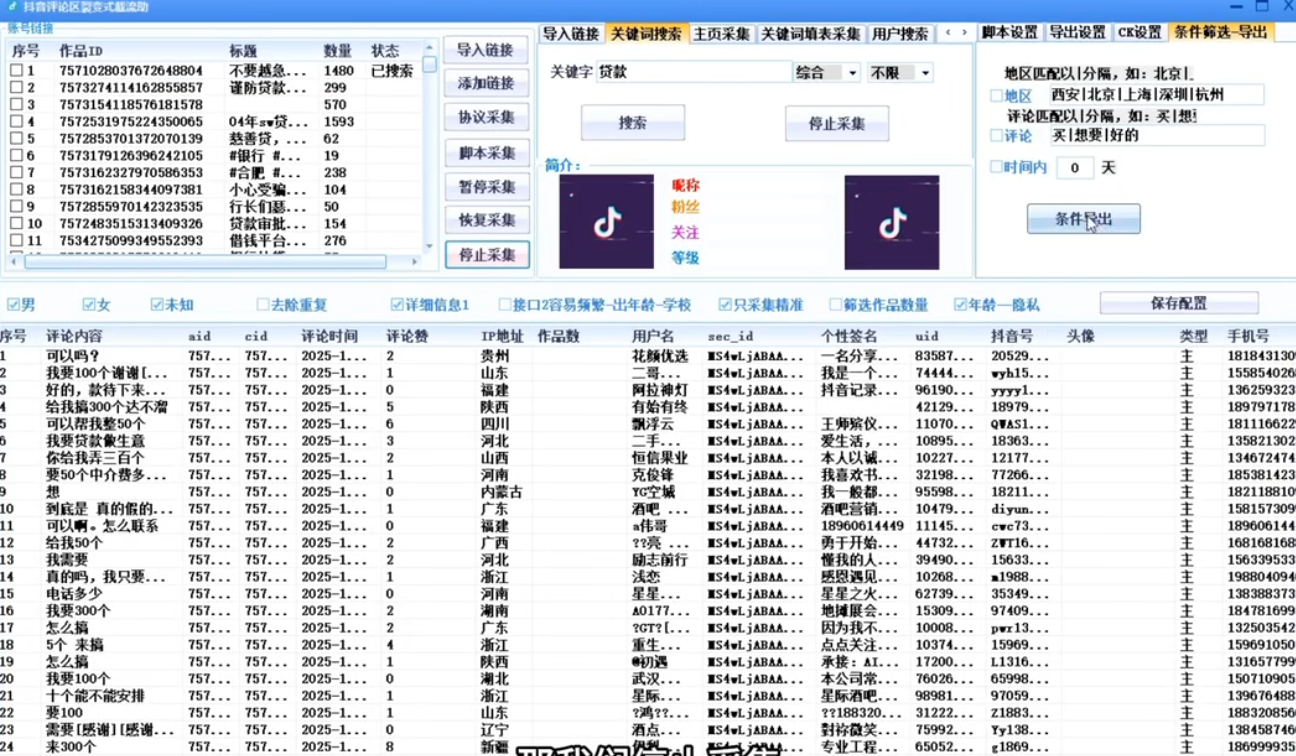Open the 主页采集 tab
1296x756 pixels.
pos(721,33)
